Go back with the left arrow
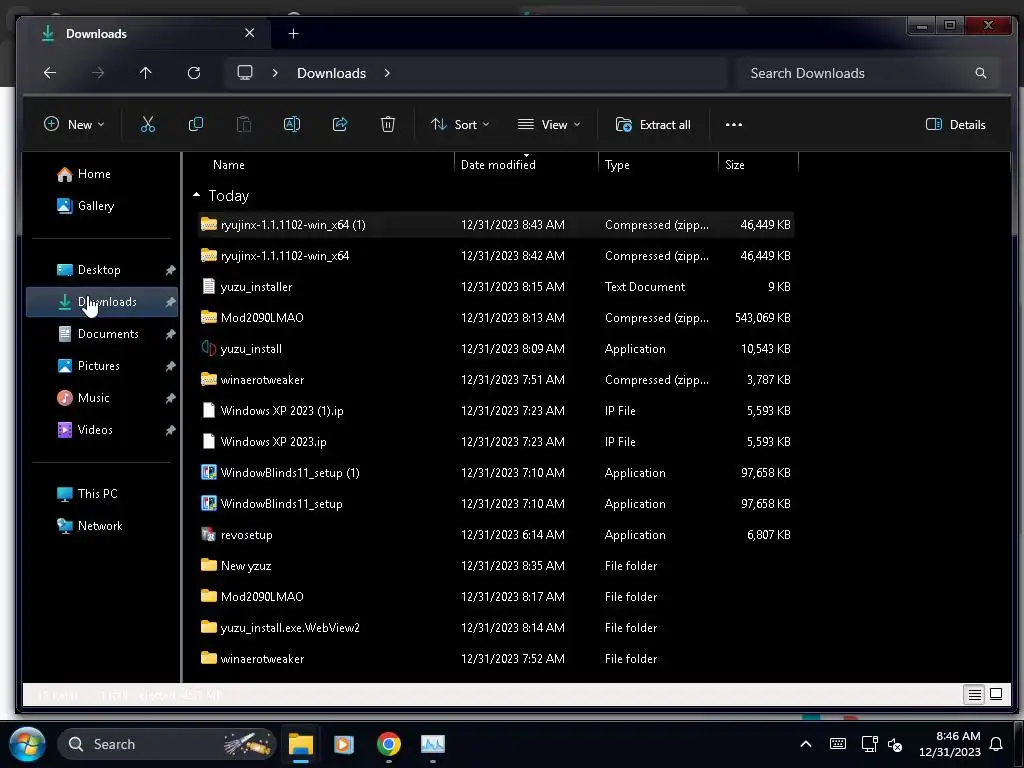Viewport: 1024px width, 768px height. click(50, 72)
